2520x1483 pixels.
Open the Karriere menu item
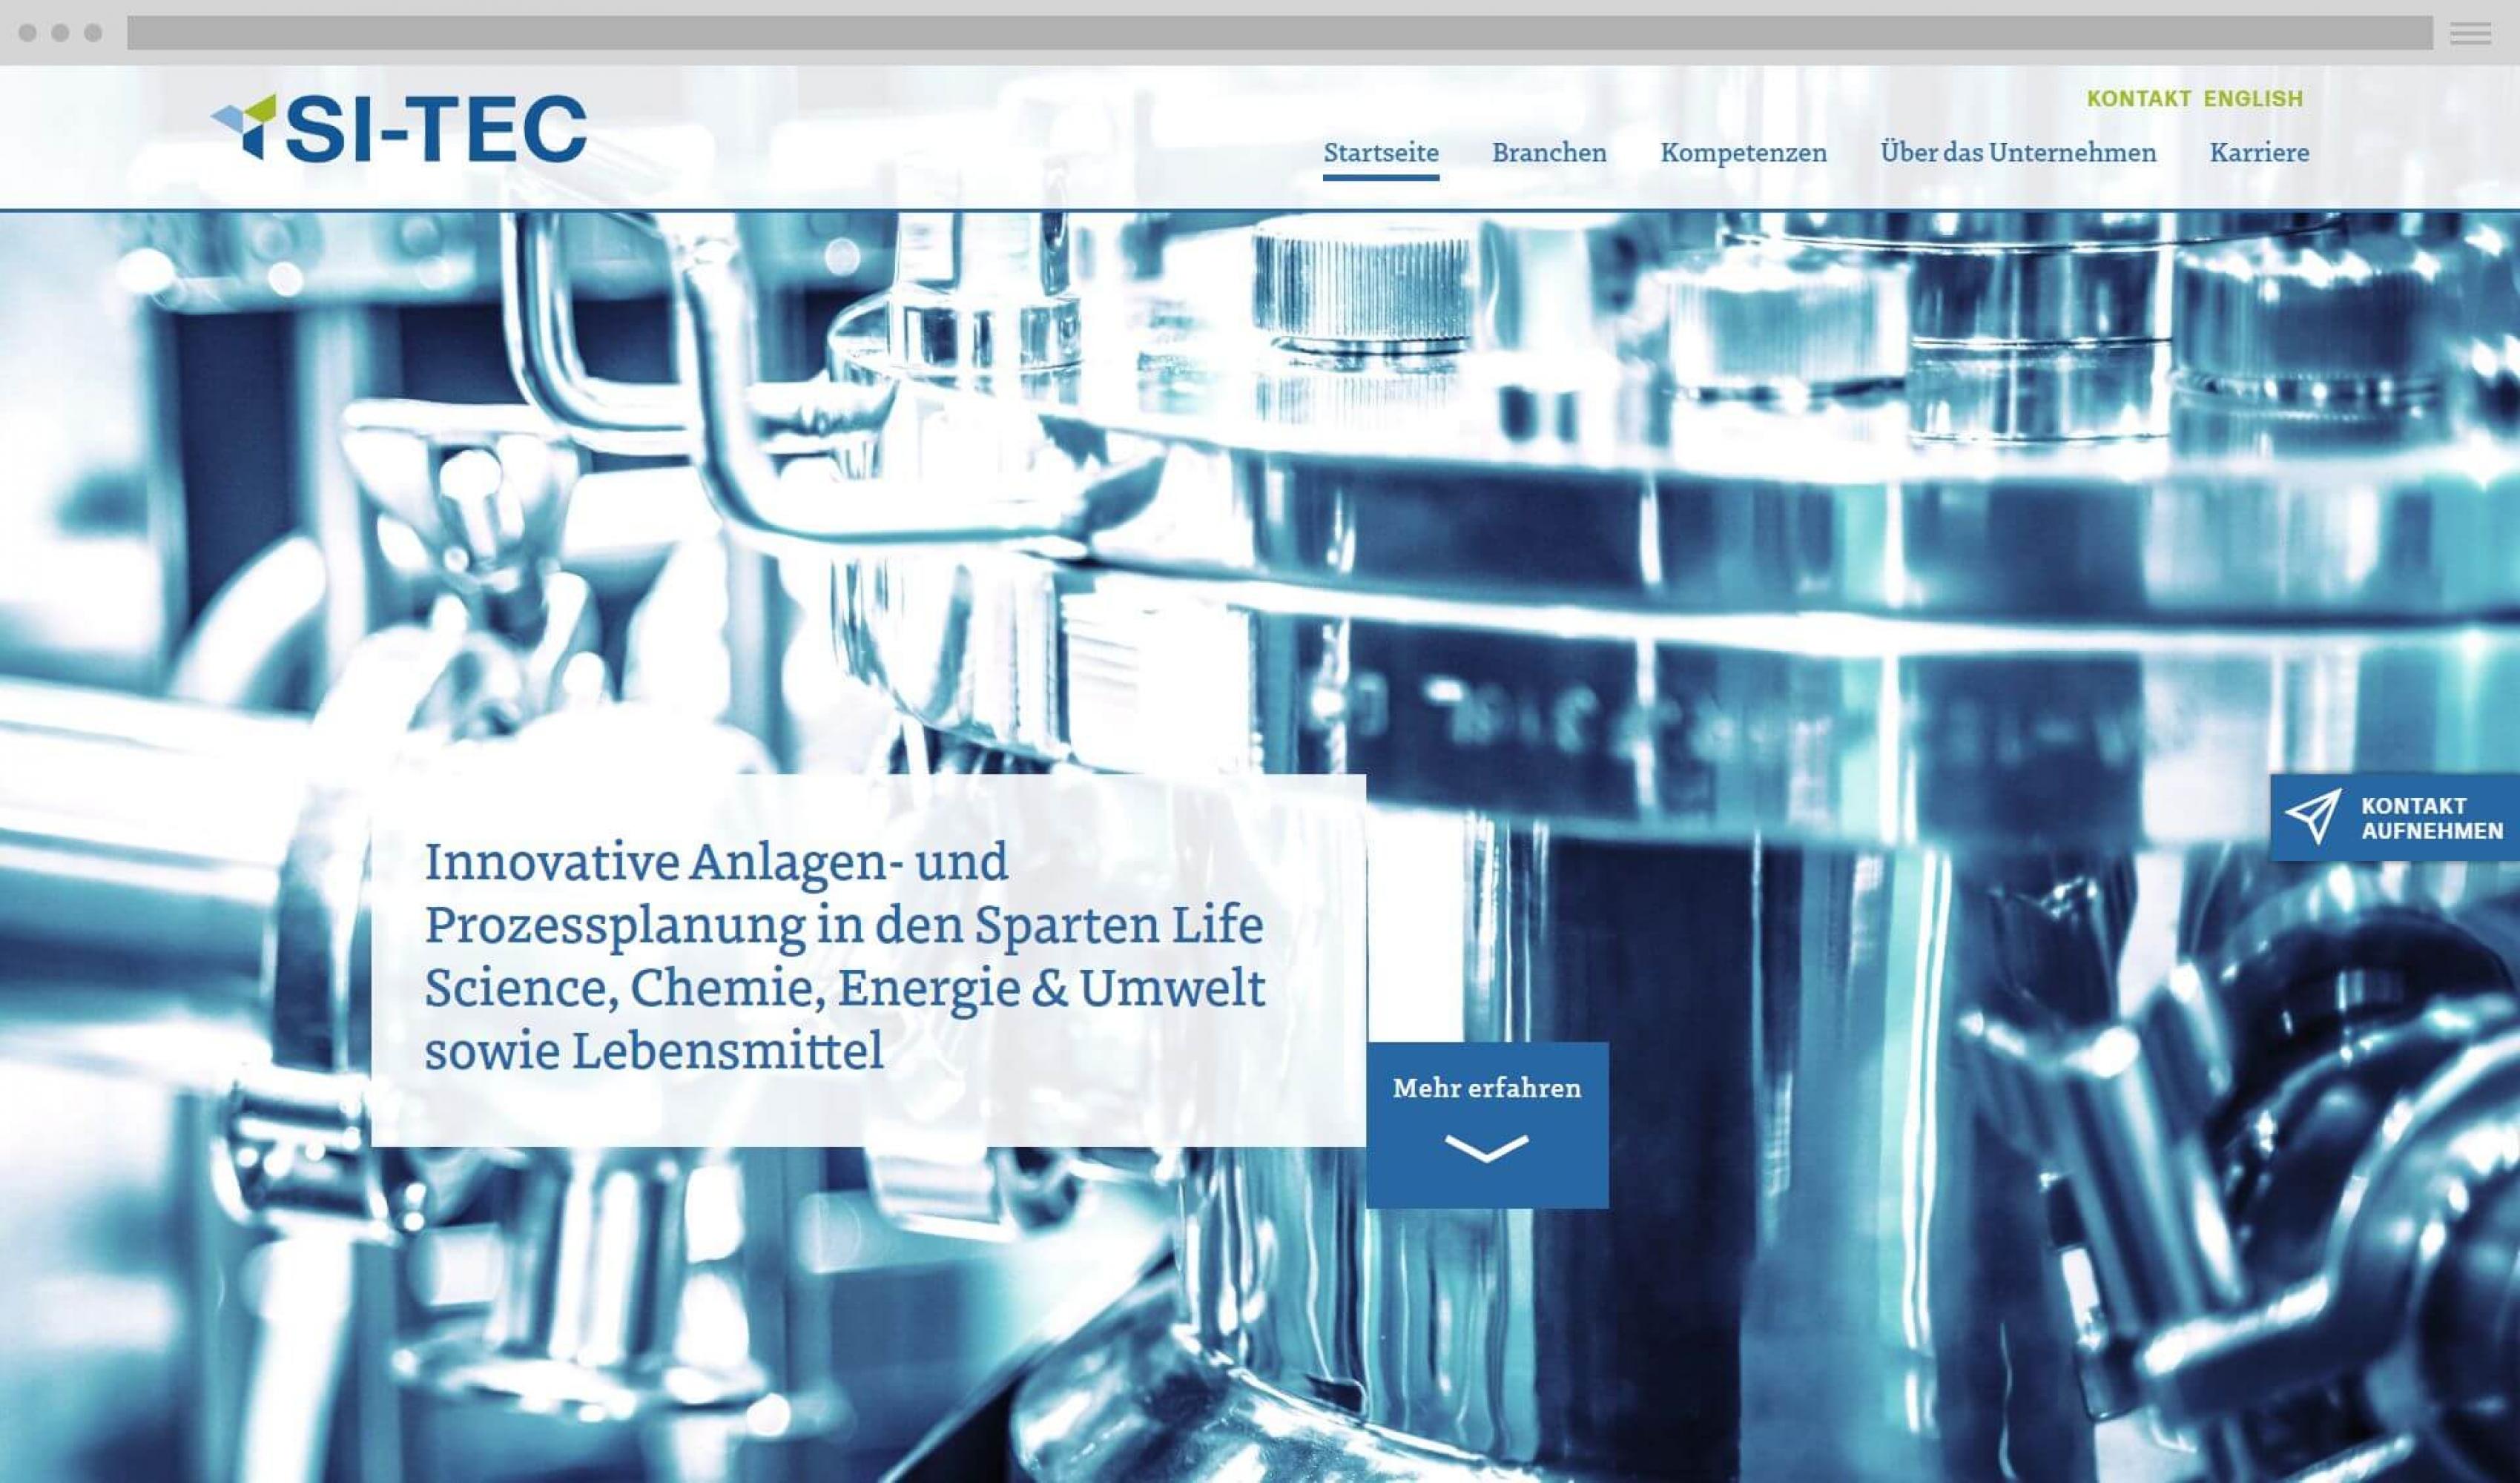point(2259,153)
